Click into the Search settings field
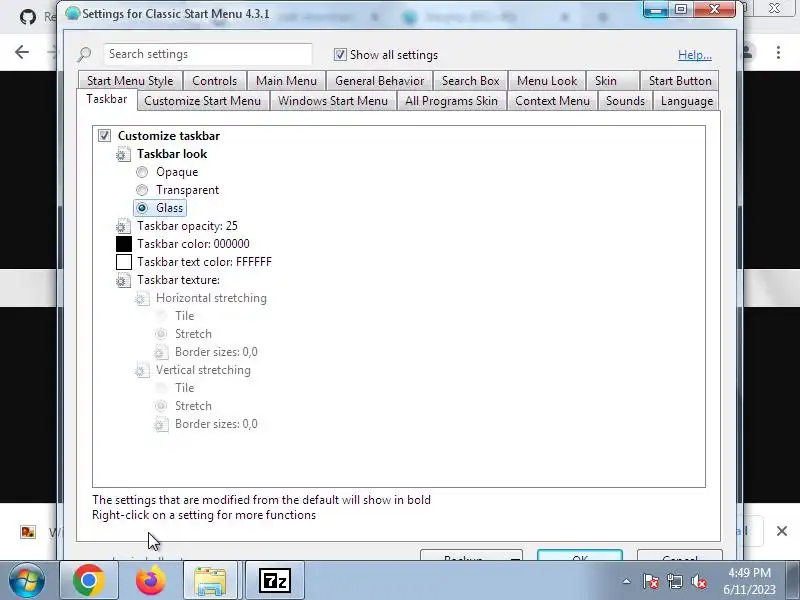This screenshot has width=800, height=600. (x=208, y=54)
